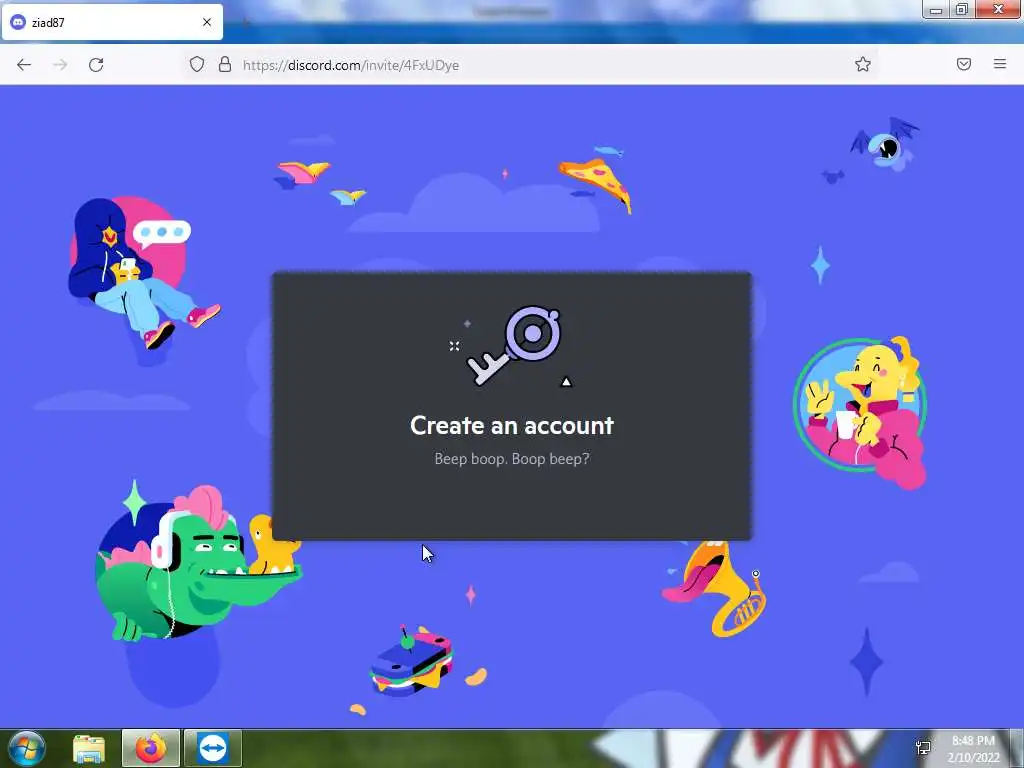Open File Explorer from the taskbar
The height and width of the screenshot is (768, 1024).
click(x=89, y=748)
